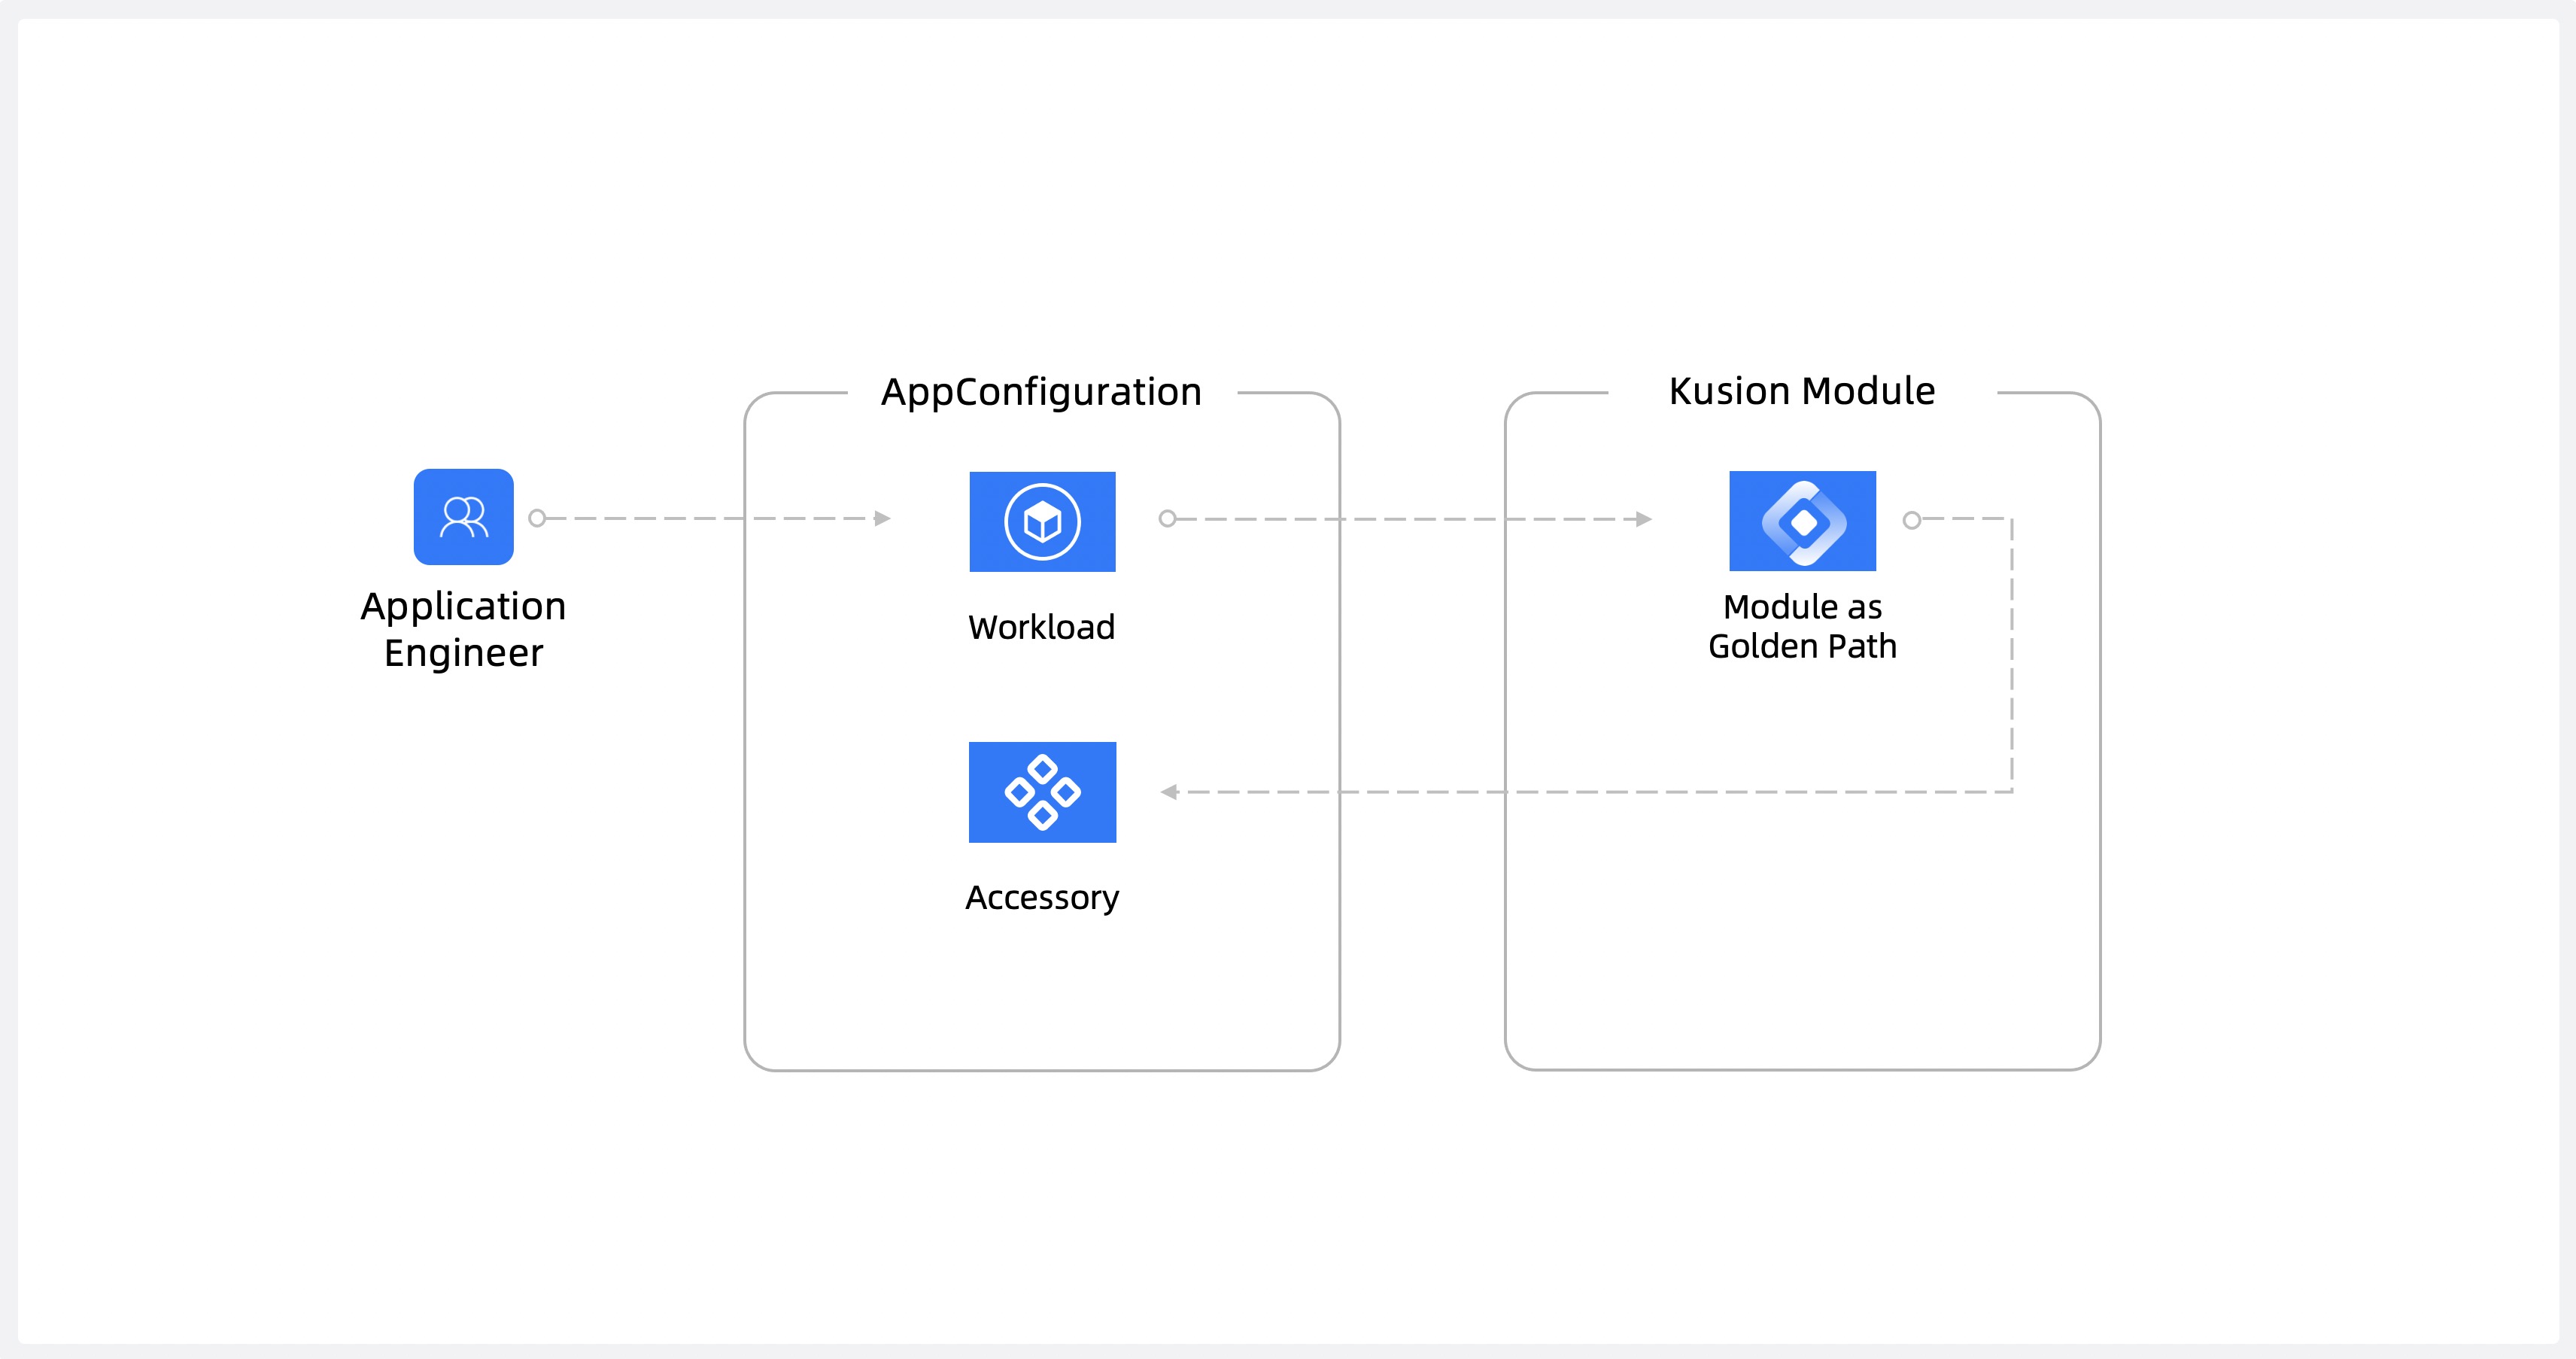Click connector circle beside Application Engineer icon
This screenshot has width=2576, height=1359.
(537, 518)
